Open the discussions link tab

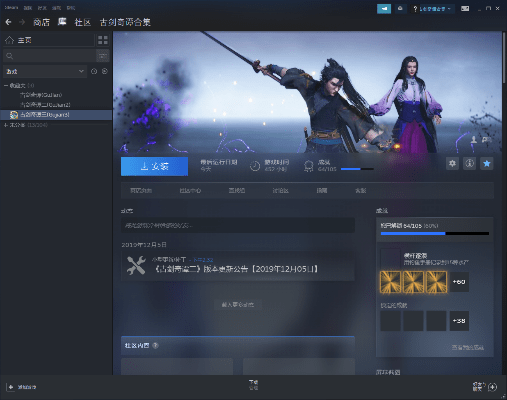[280, 191]
